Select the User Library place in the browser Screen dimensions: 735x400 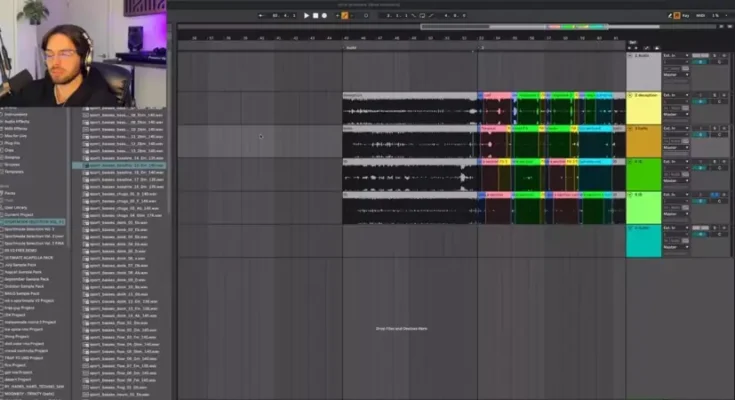[x=20, y=207]
